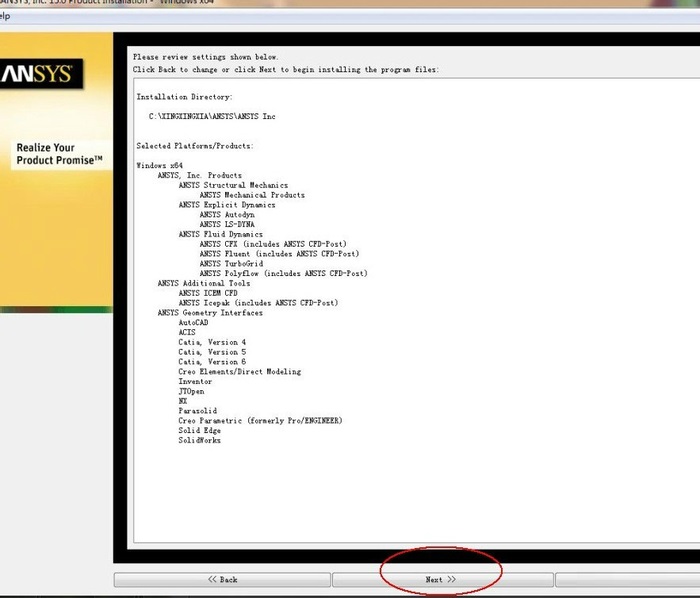Viewport: 700px width, 598px height.
Task: Open the Help menu
Action: pos(4,16)
